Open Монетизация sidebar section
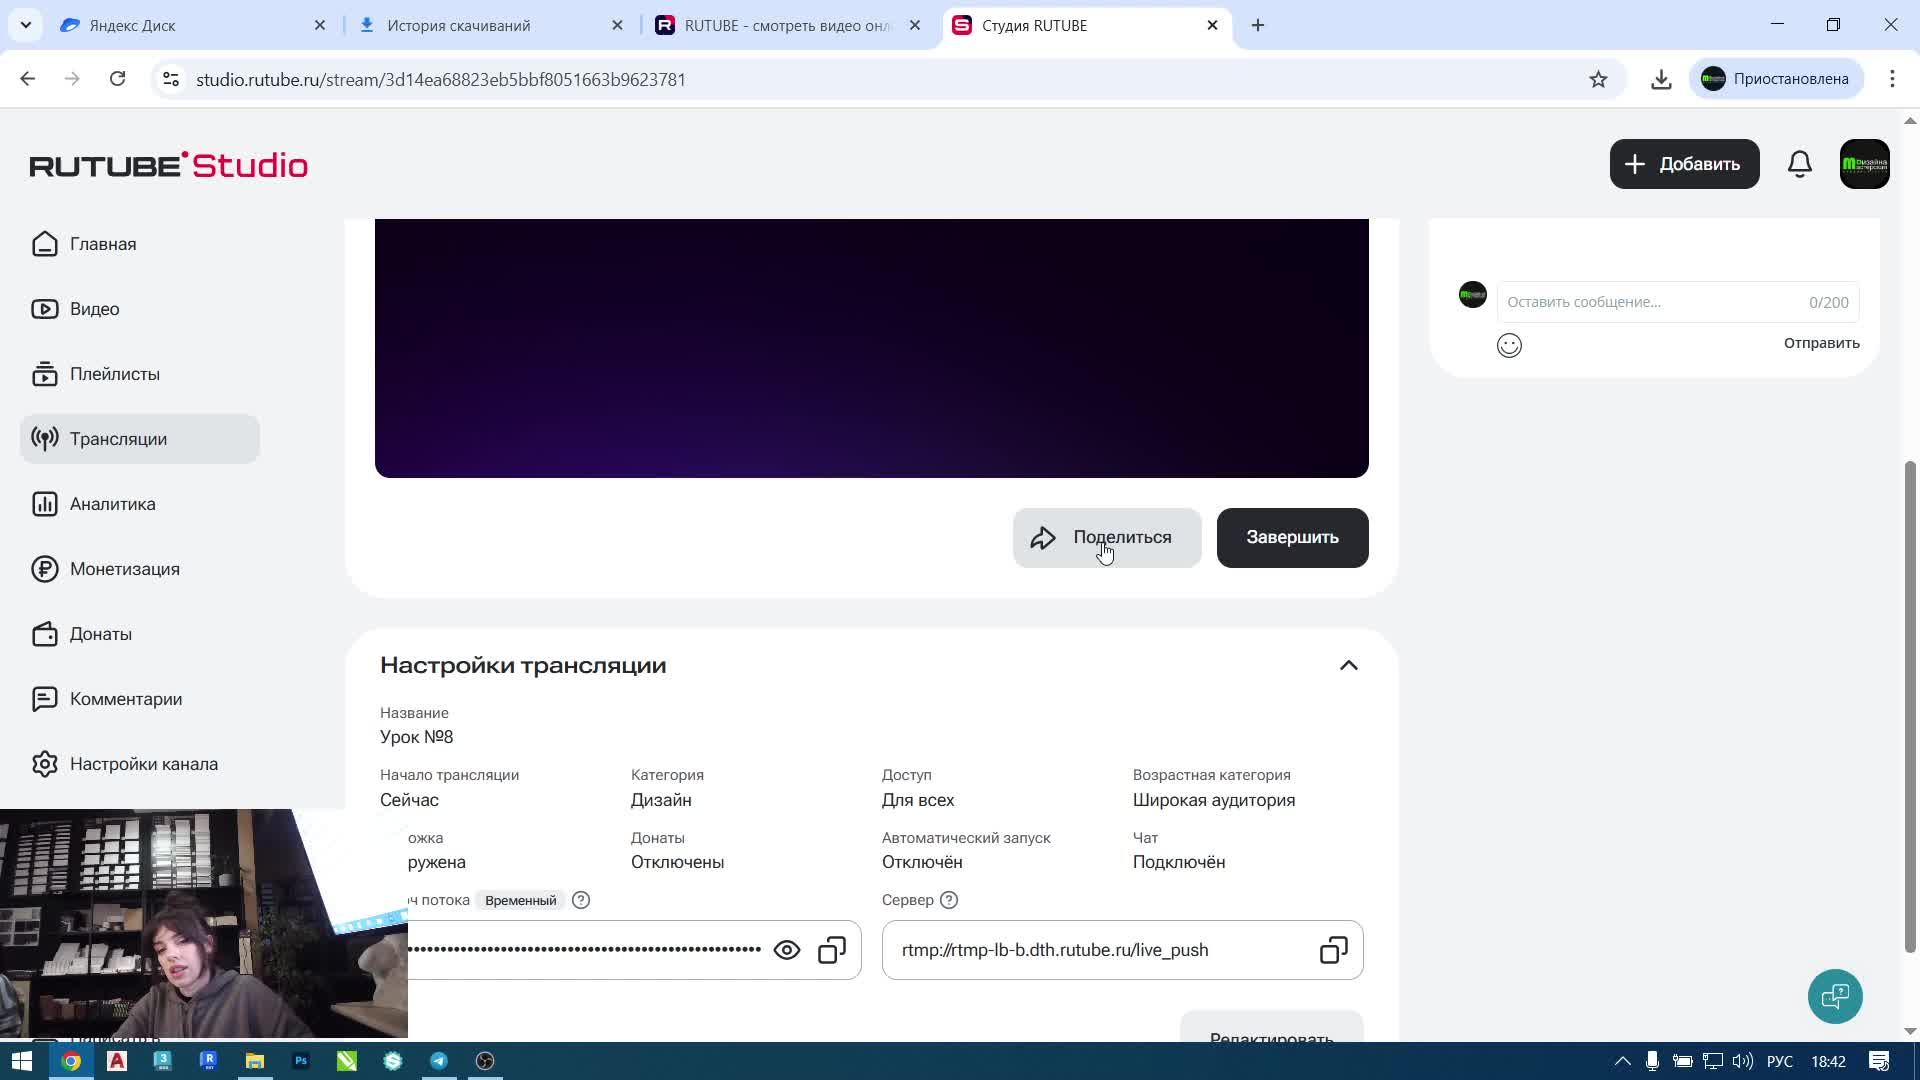 pos(124,569)
